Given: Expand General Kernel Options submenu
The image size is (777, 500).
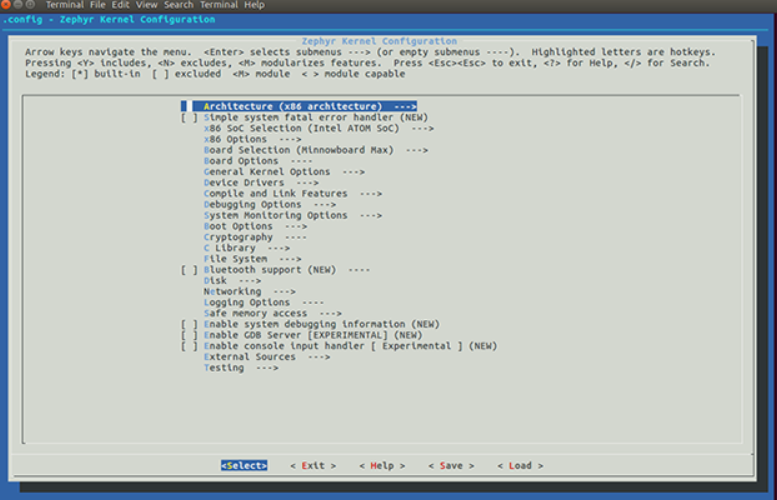Looking at the screenshot, I should [x=284, y=172].
